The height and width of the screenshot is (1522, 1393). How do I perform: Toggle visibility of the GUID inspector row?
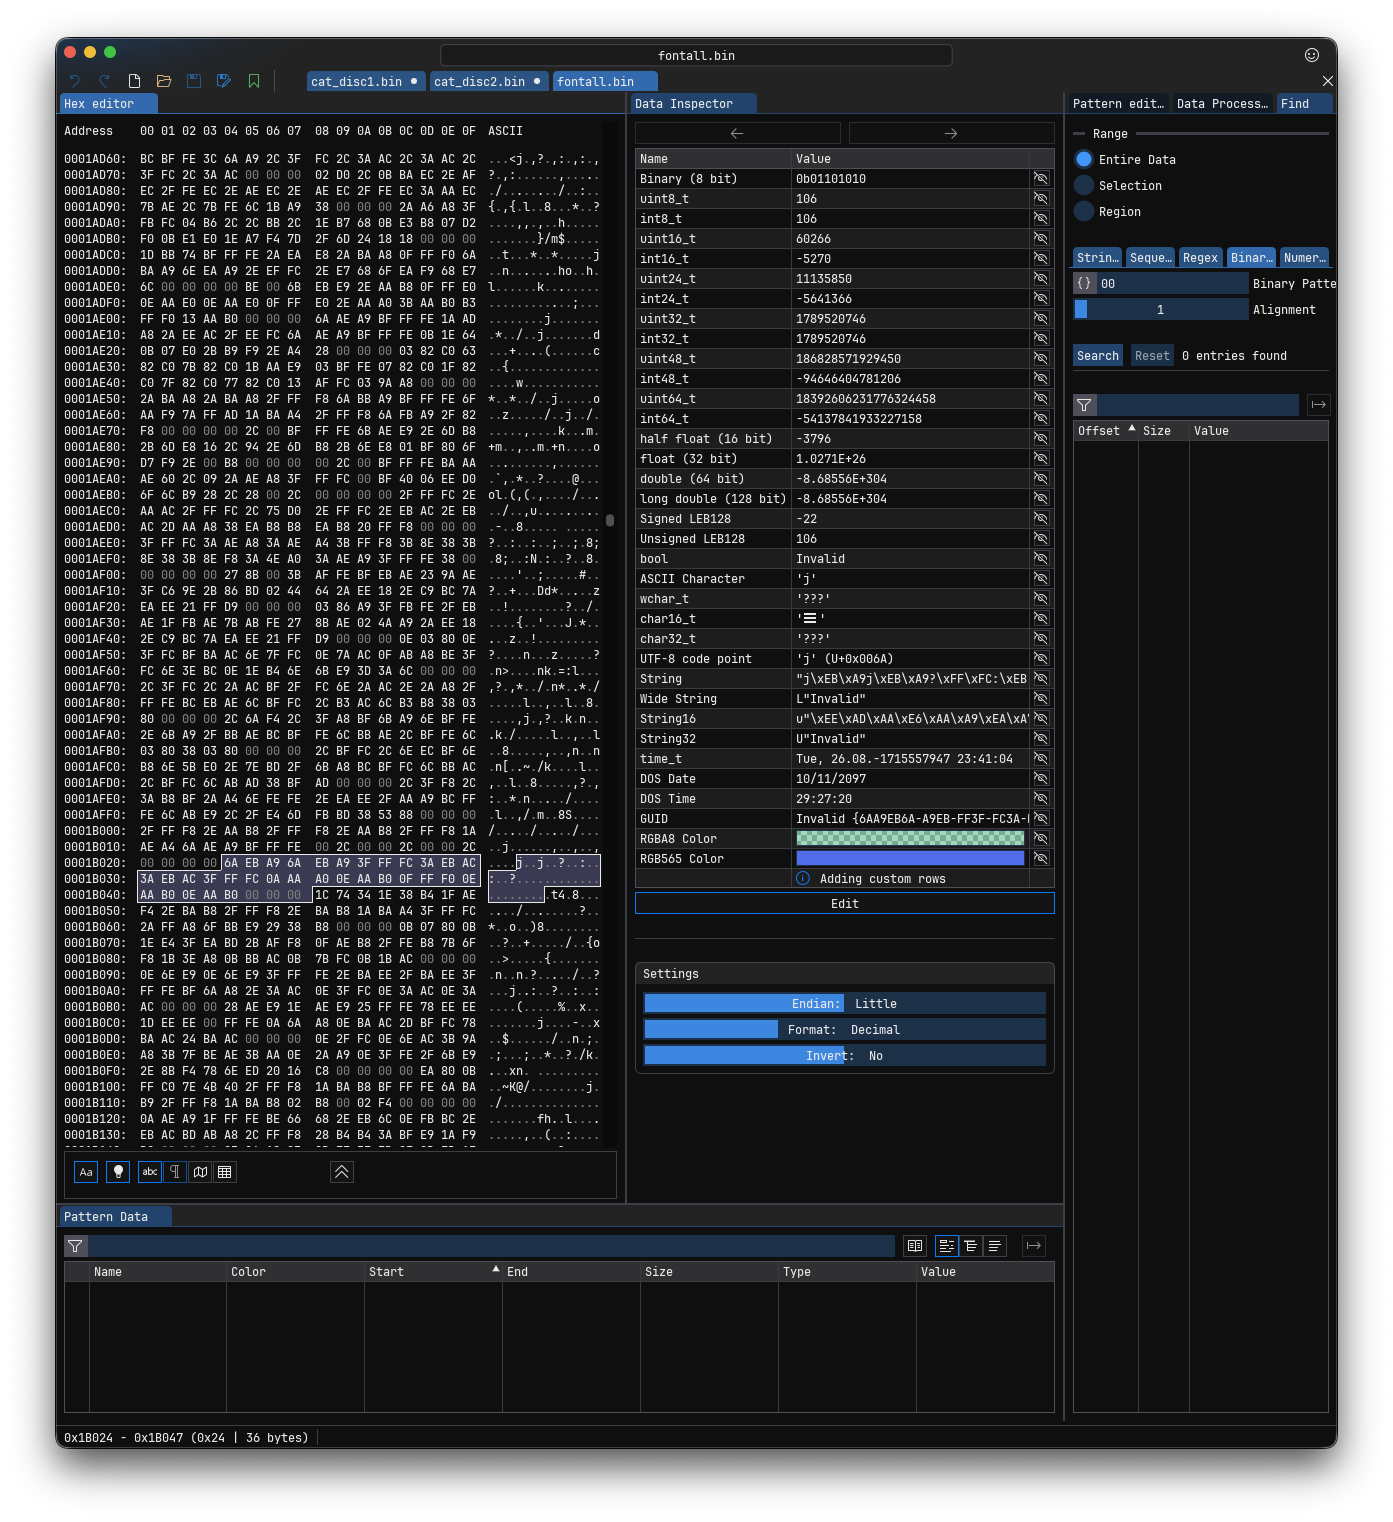click(x=1041, y=819)
